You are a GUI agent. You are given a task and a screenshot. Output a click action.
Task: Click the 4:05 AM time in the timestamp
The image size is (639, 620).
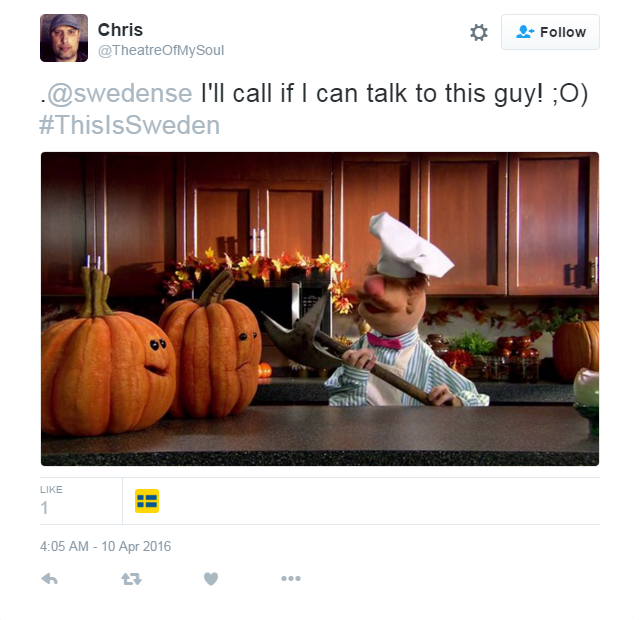click(64, 546)
